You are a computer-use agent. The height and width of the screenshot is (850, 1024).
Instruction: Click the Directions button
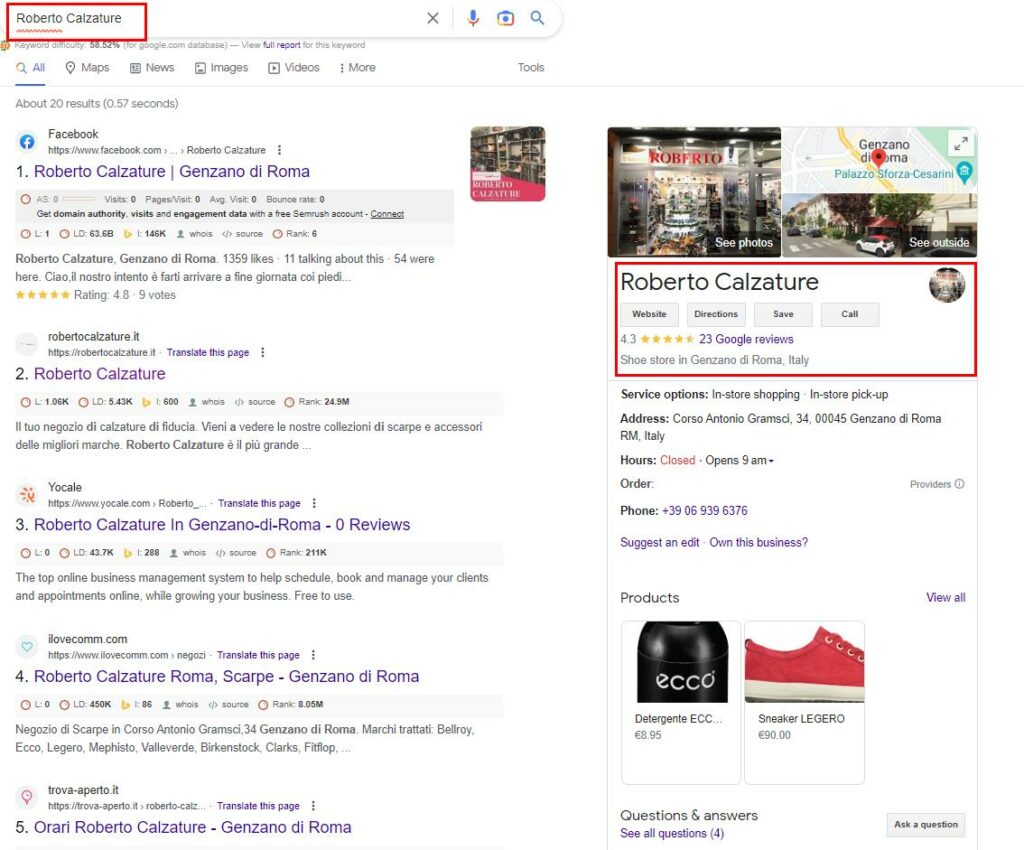tap(716, 314)
